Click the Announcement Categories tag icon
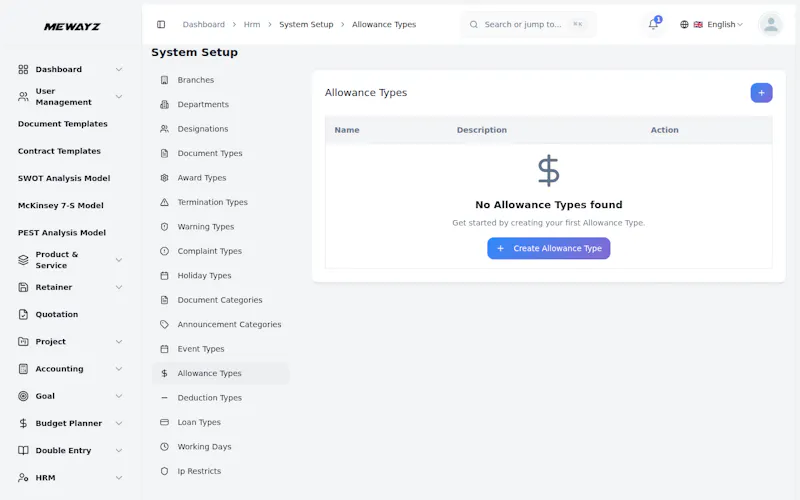Viewport: 800px width, 500px height. 164,324
